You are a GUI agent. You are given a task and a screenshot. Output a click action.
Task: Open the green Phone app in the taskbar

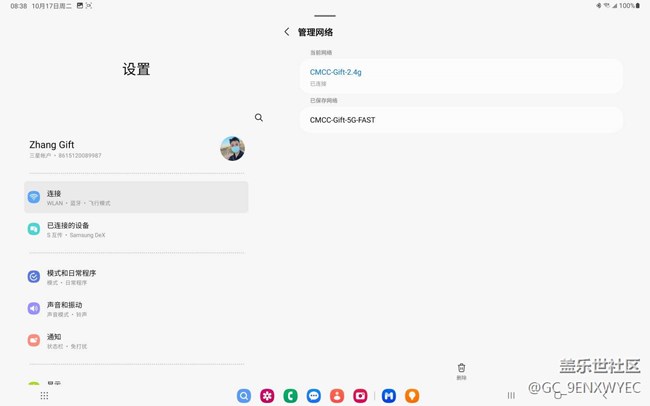click(x=290, y=396)
